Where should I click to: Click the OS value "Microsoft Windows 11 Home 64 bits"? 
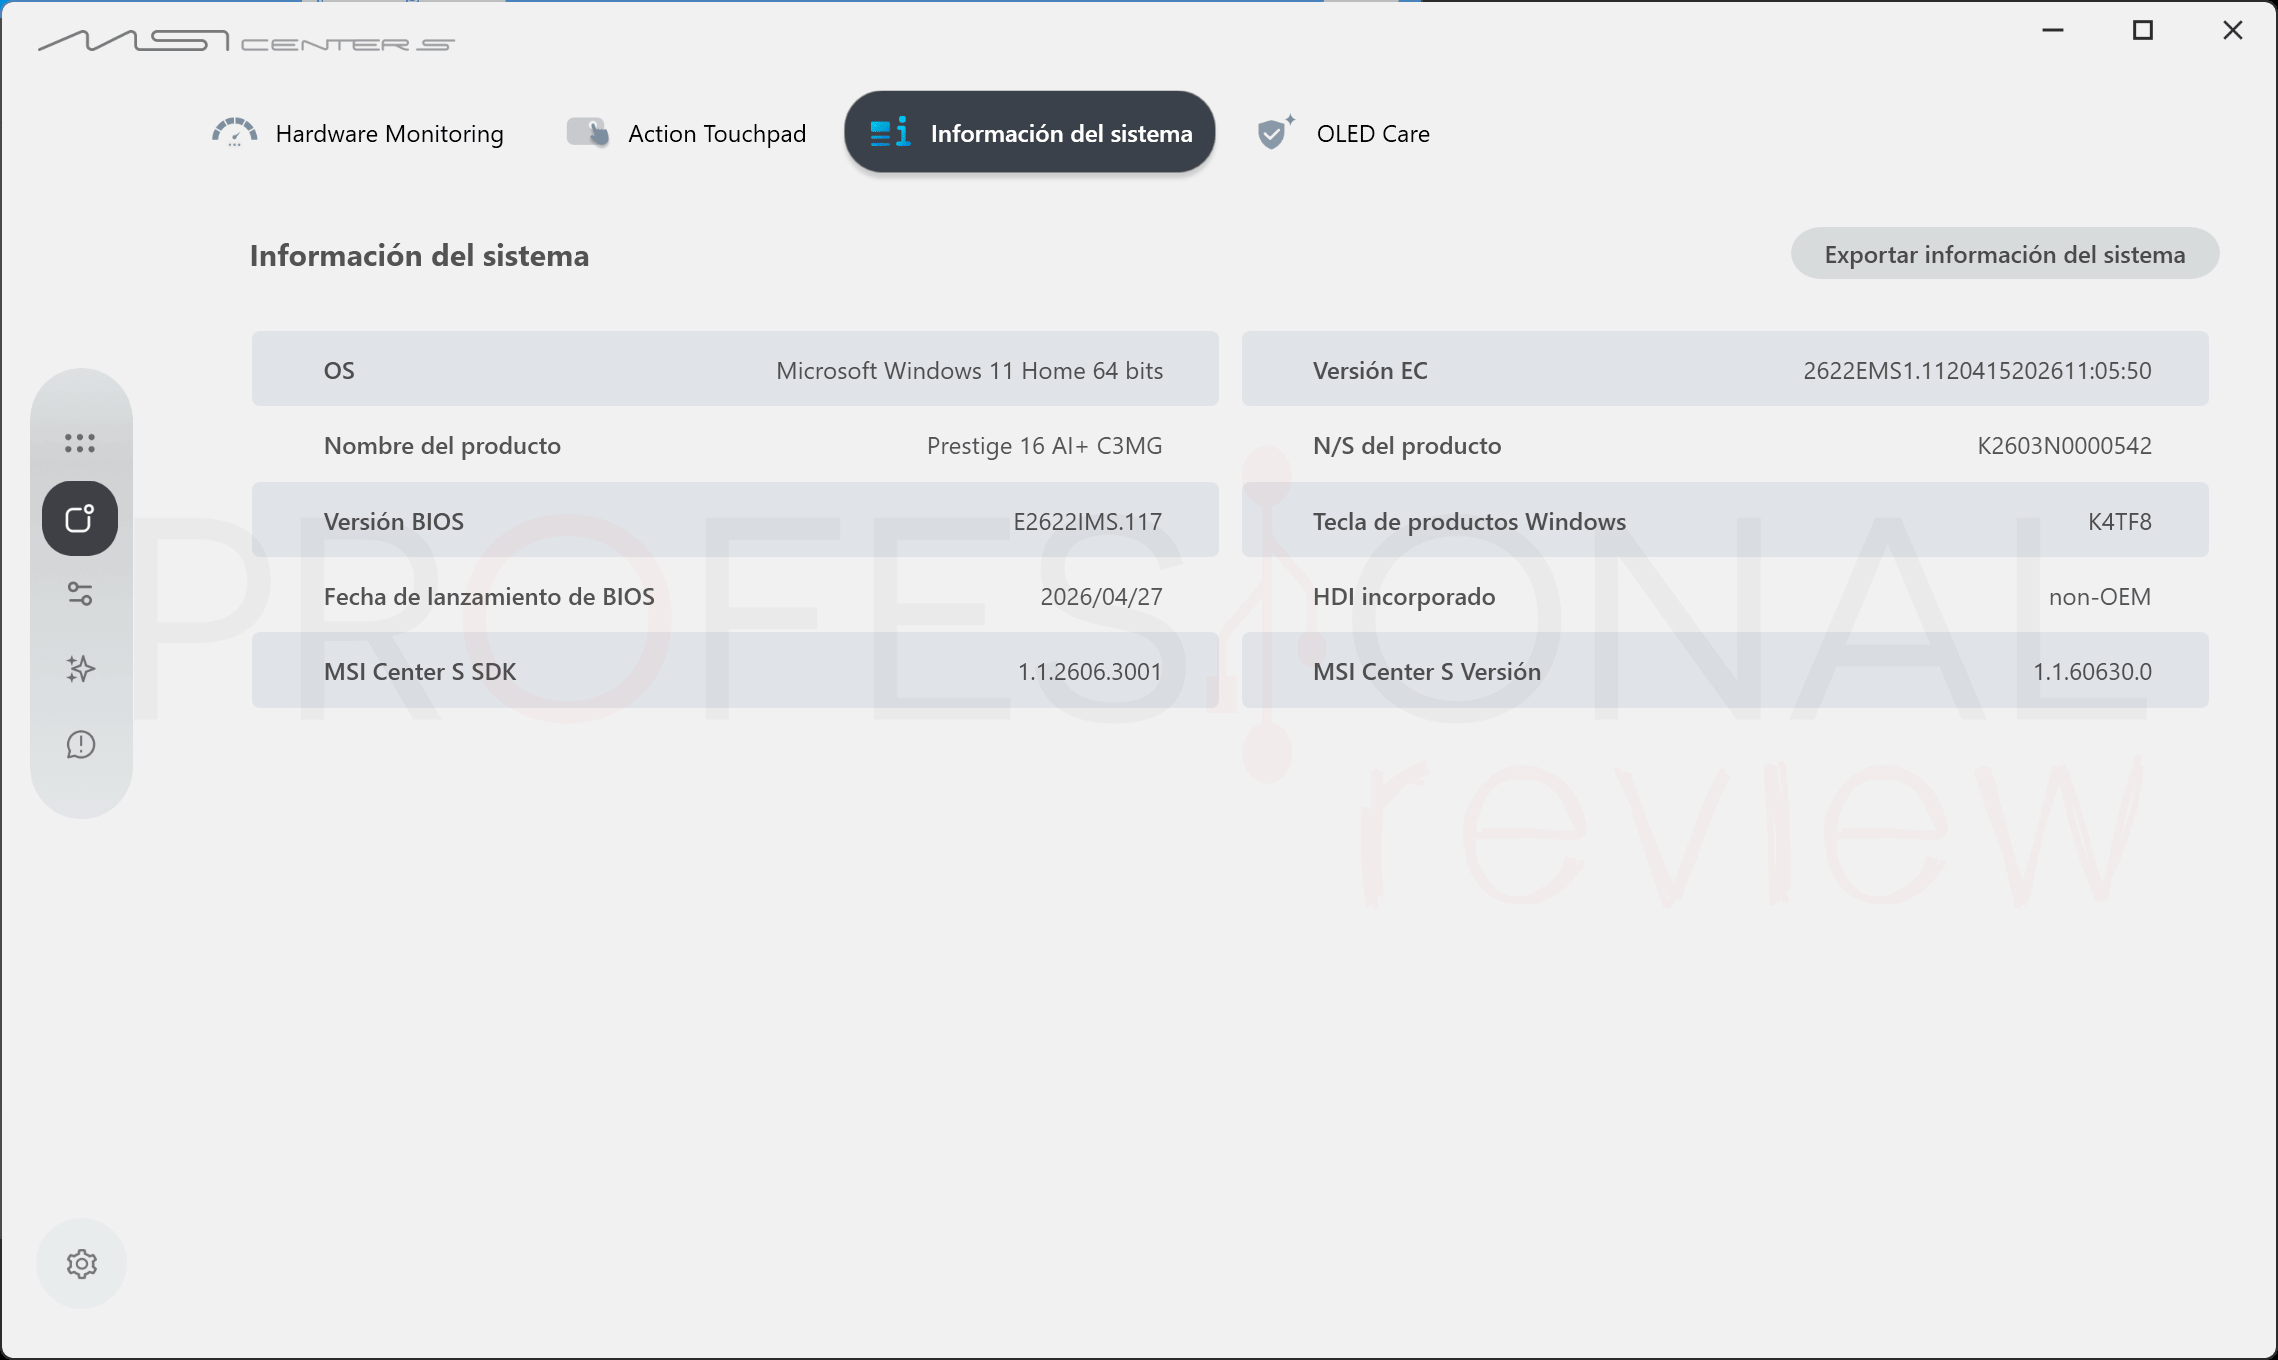[969, 370]
